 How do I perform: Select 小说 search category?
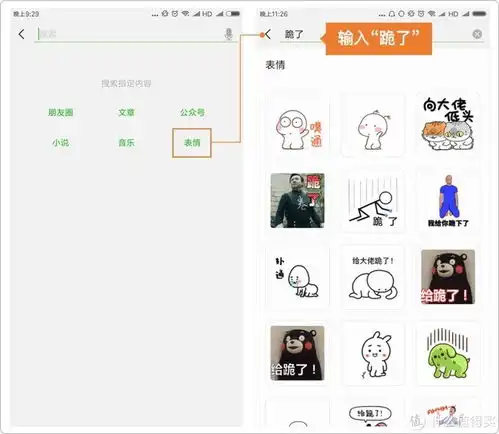point(61,143)
